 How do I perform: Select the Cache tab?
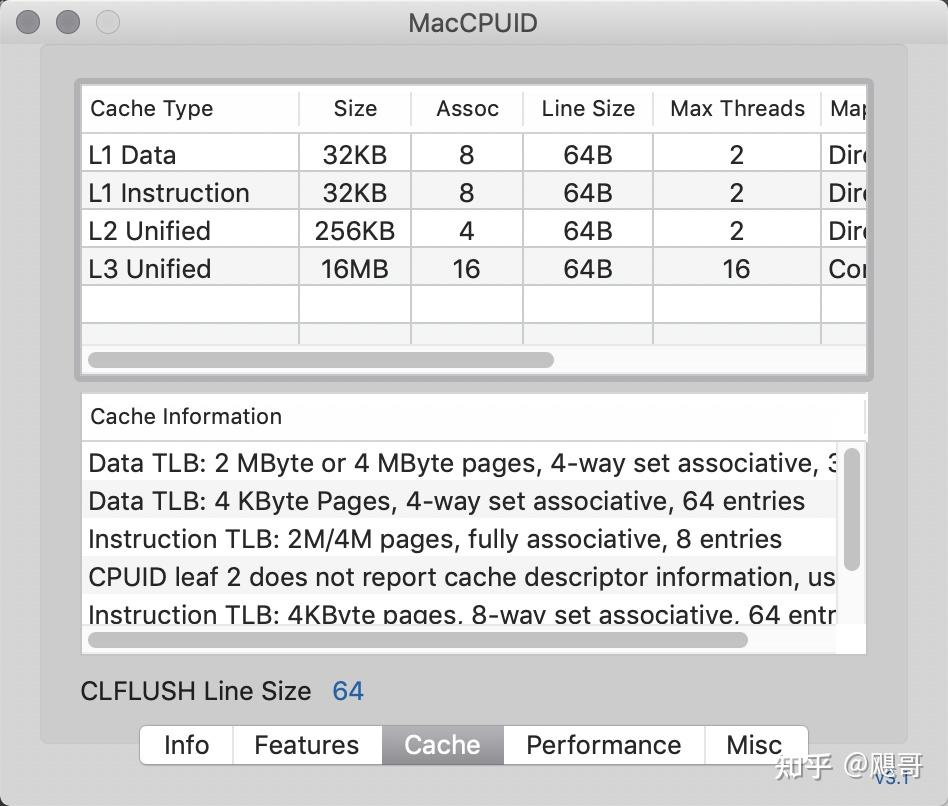point(442,745)
